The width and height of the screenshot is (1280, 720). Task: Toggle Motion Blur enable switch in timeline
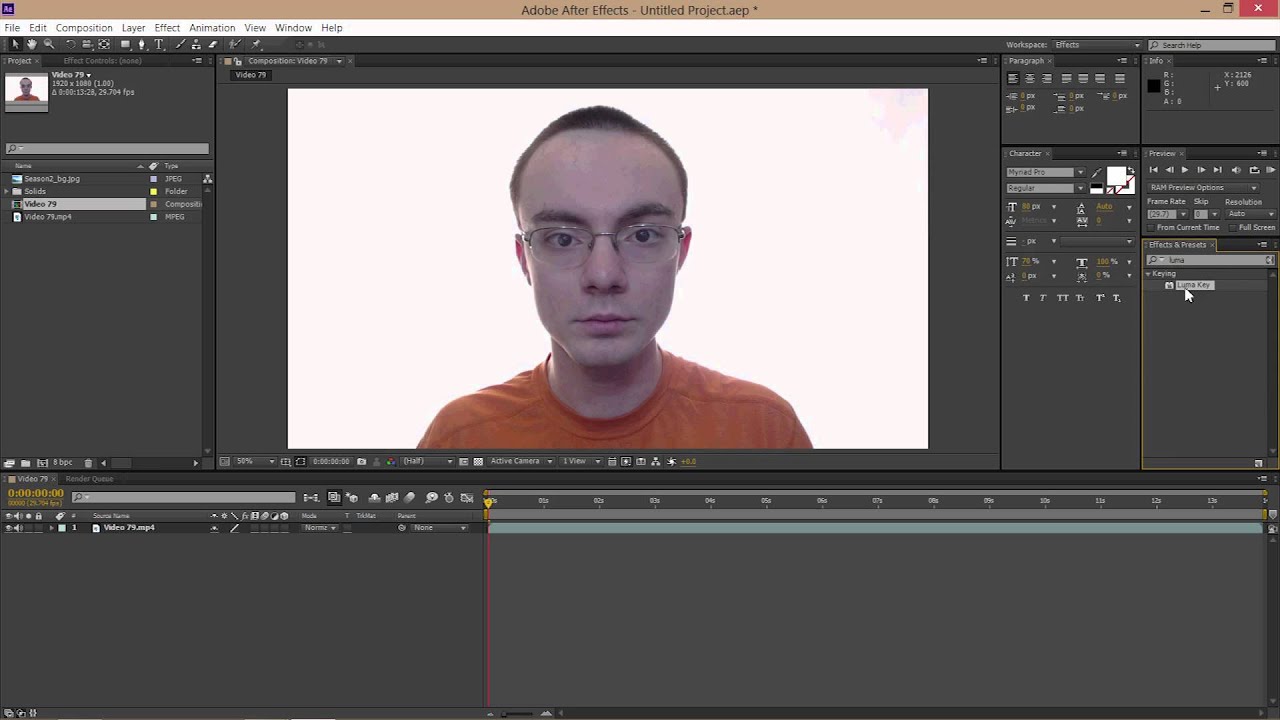(409, 497)
